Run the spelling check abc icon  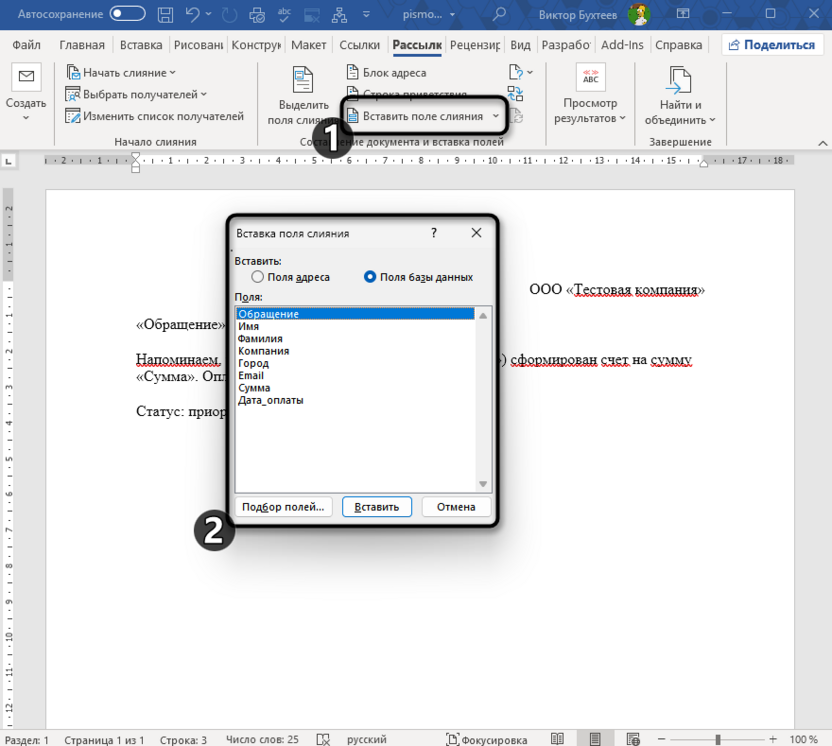pyautogui.click(x=284, y=14)
